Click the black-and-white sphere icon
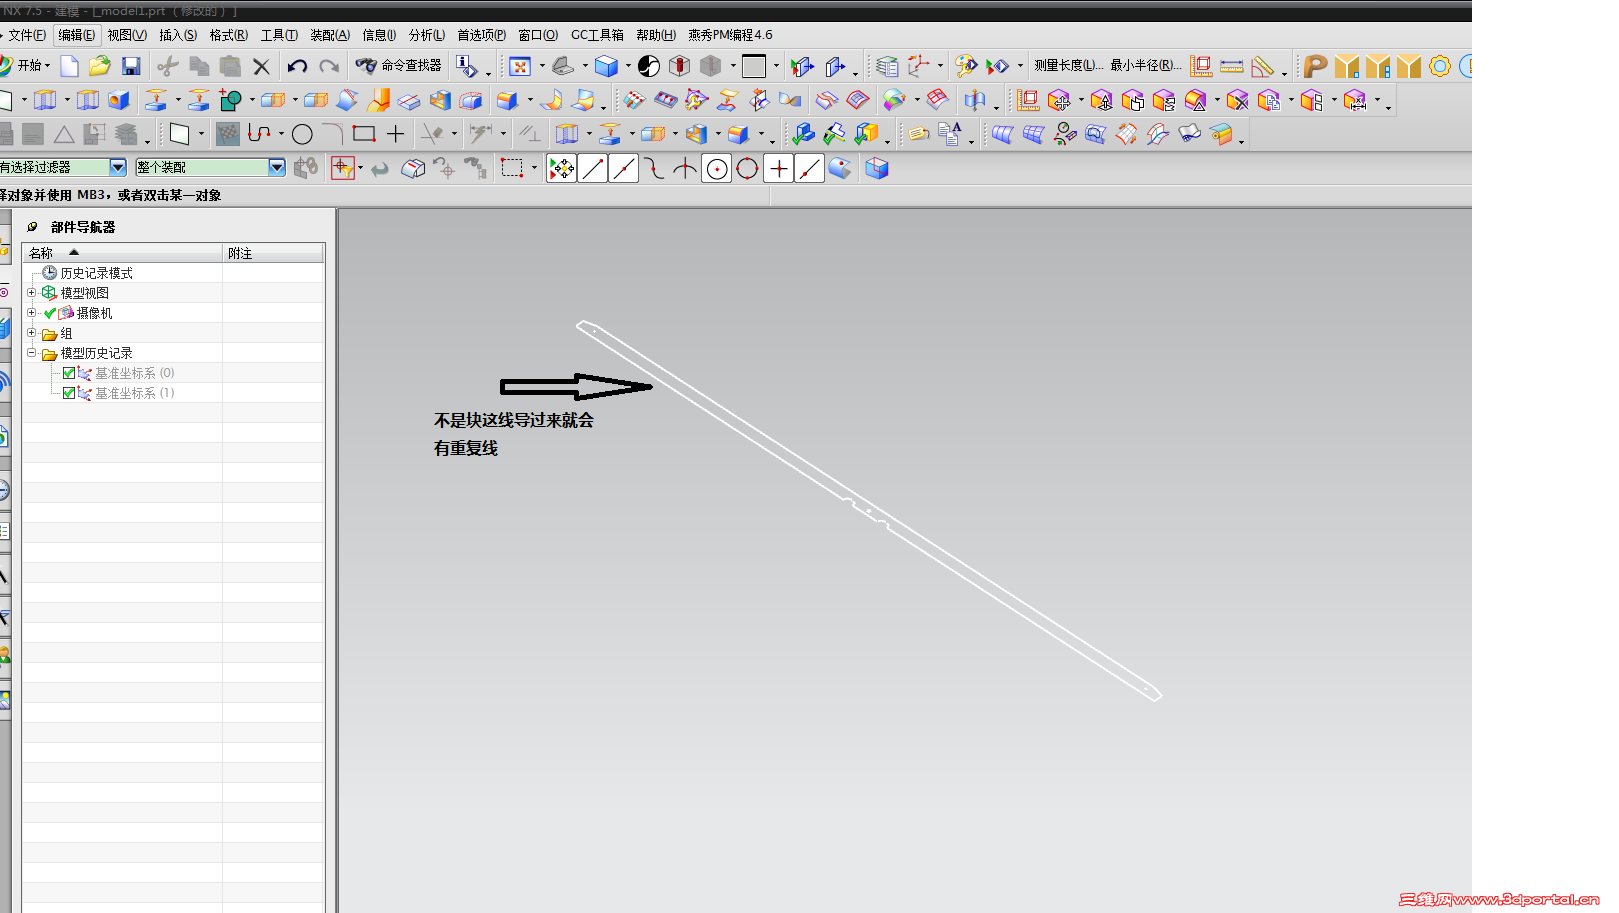The image size is (1619, 913). 649,66
